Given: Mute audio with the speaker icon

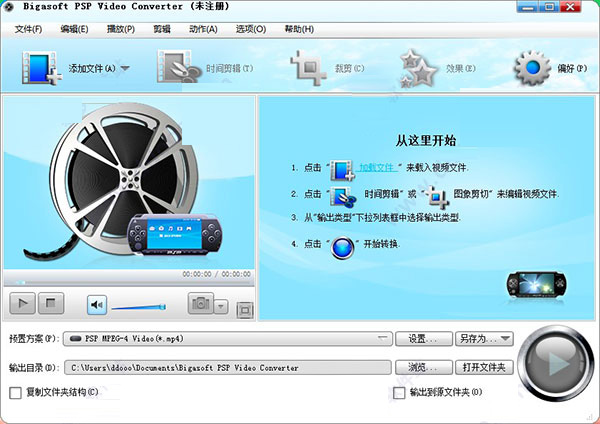Looking at the screenshot, I should 97,305.
